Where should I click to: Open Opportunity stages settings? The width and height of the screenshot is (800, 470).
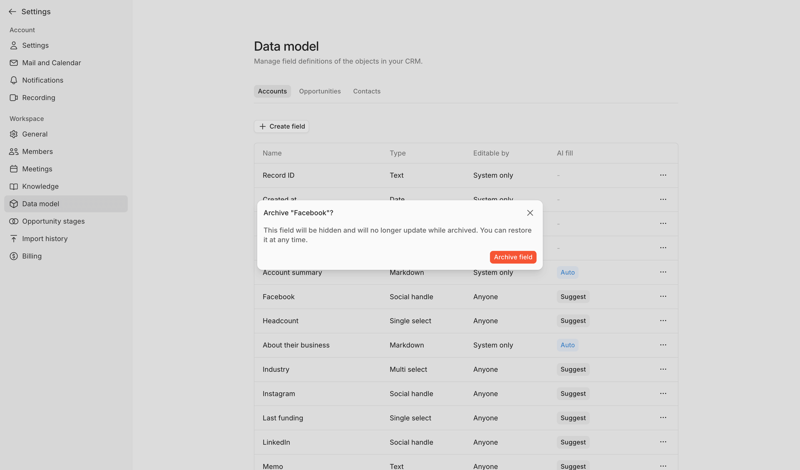53,221
